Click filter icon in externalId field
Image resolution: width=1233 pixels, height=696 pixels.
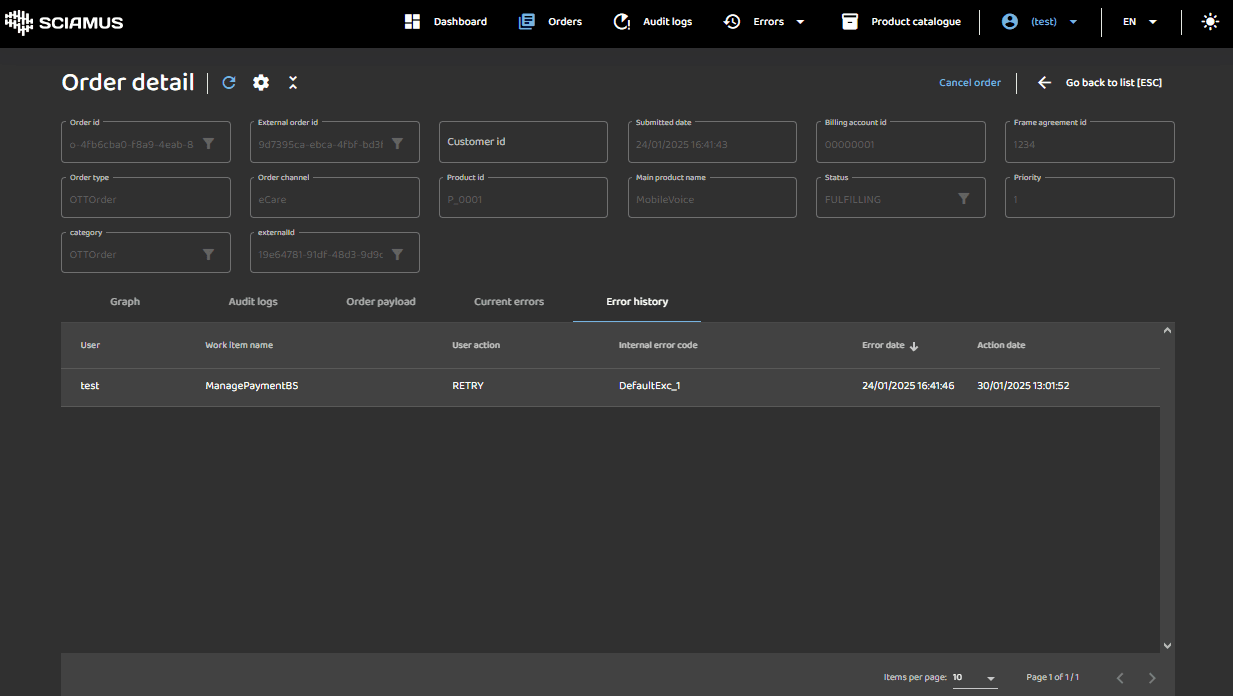[x=397, y=255]
